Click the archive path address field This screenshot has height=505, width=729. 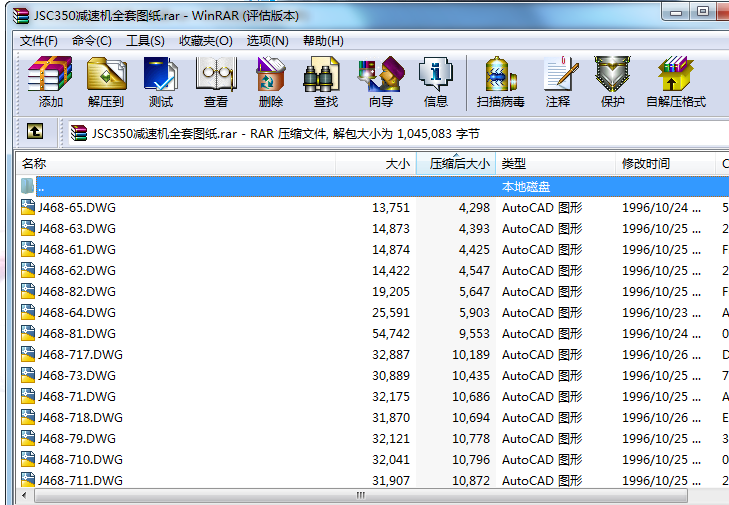point(399,133)
